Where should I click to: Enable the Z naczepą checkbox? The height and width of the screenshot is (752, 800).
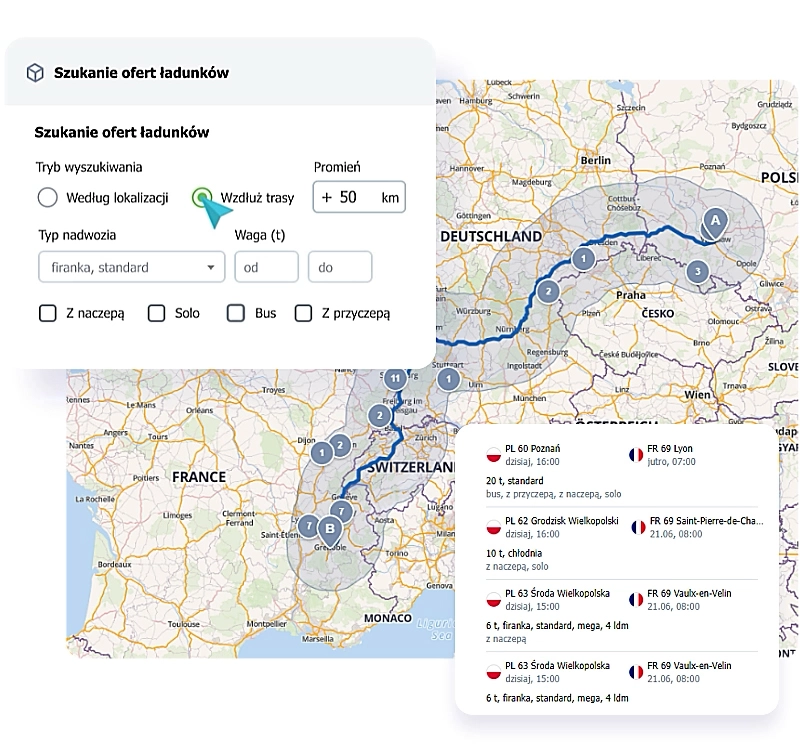pyautogui.click(x=48, y=313)
